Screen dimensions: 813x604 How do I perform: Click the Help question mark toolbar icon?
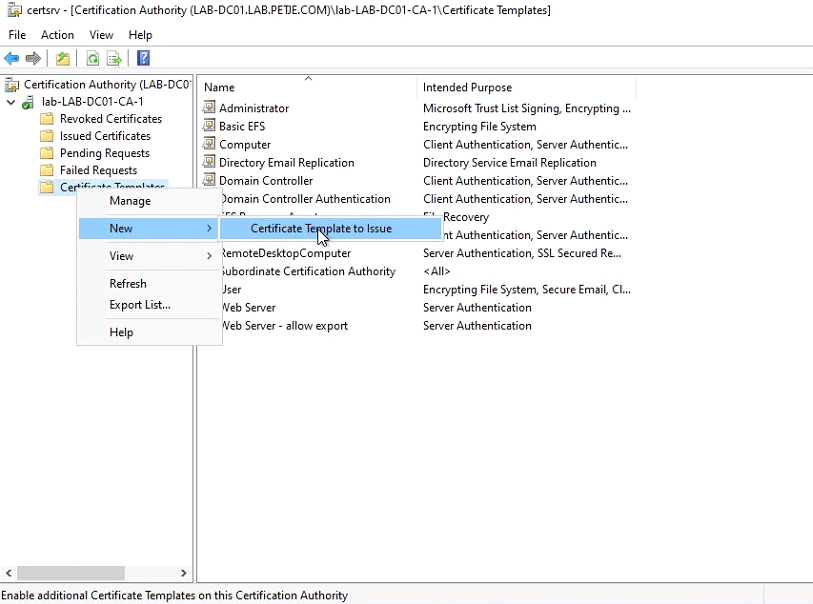point(143,59)
